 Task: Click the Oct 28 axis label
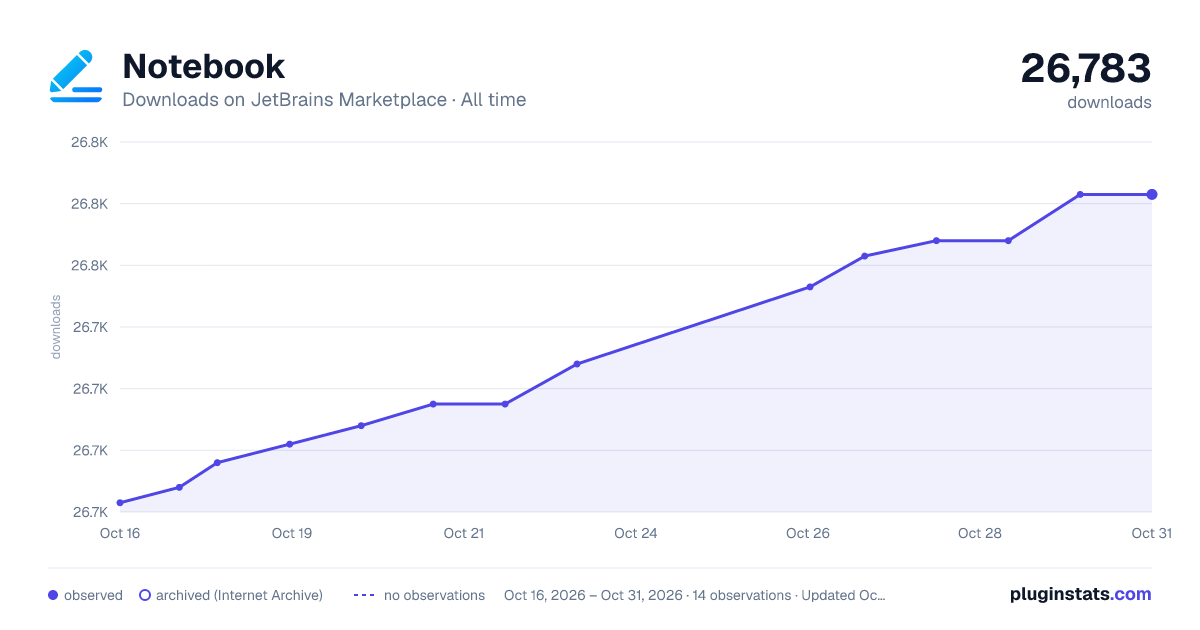pyautogui.click(x=980, y=533)
